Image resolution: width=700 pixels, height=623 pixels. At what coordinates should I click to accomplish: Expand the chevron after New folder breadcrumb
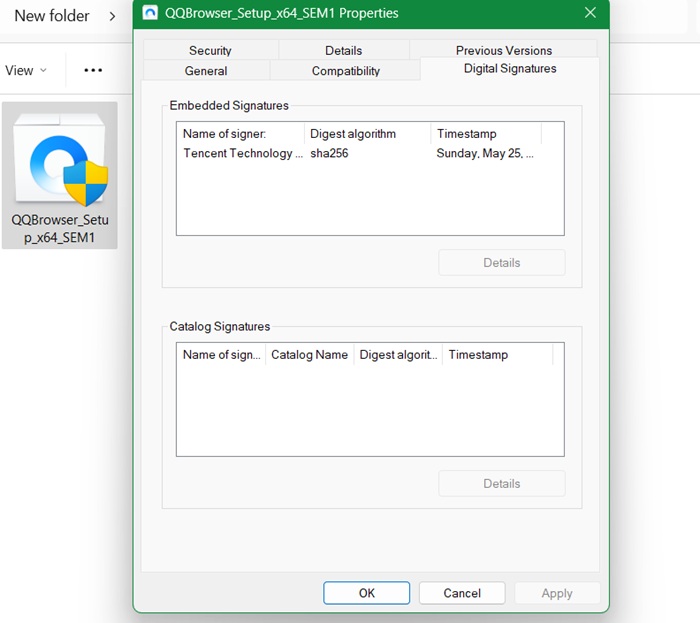click(112, 17)
